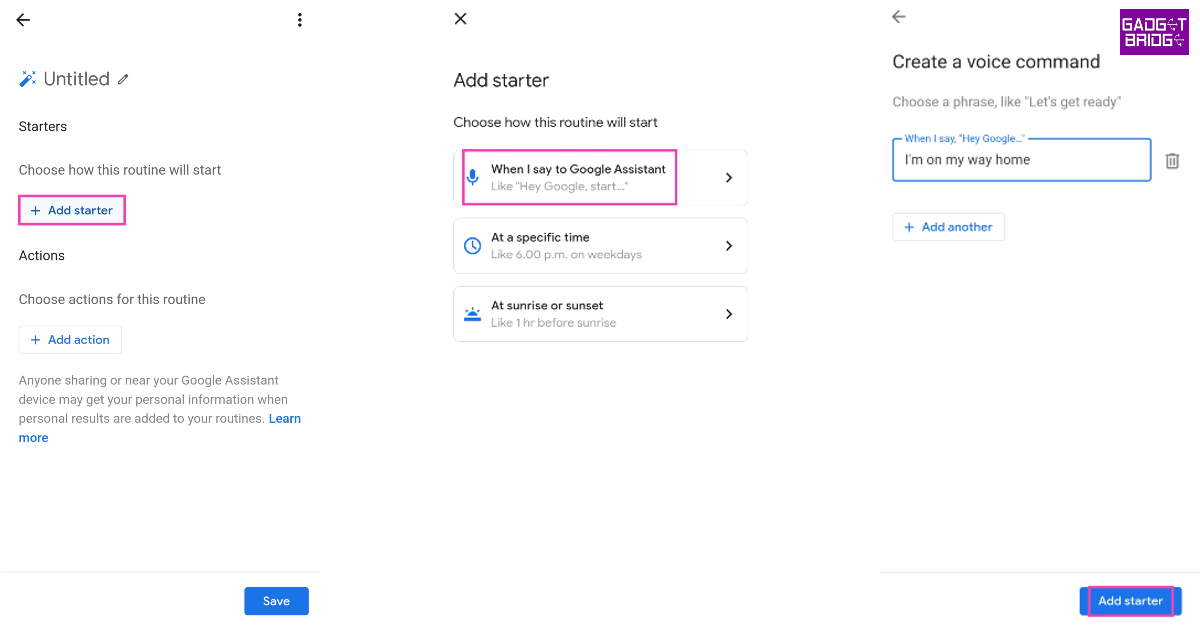Expand the Google Assistant starter chevron

point(729,178)
